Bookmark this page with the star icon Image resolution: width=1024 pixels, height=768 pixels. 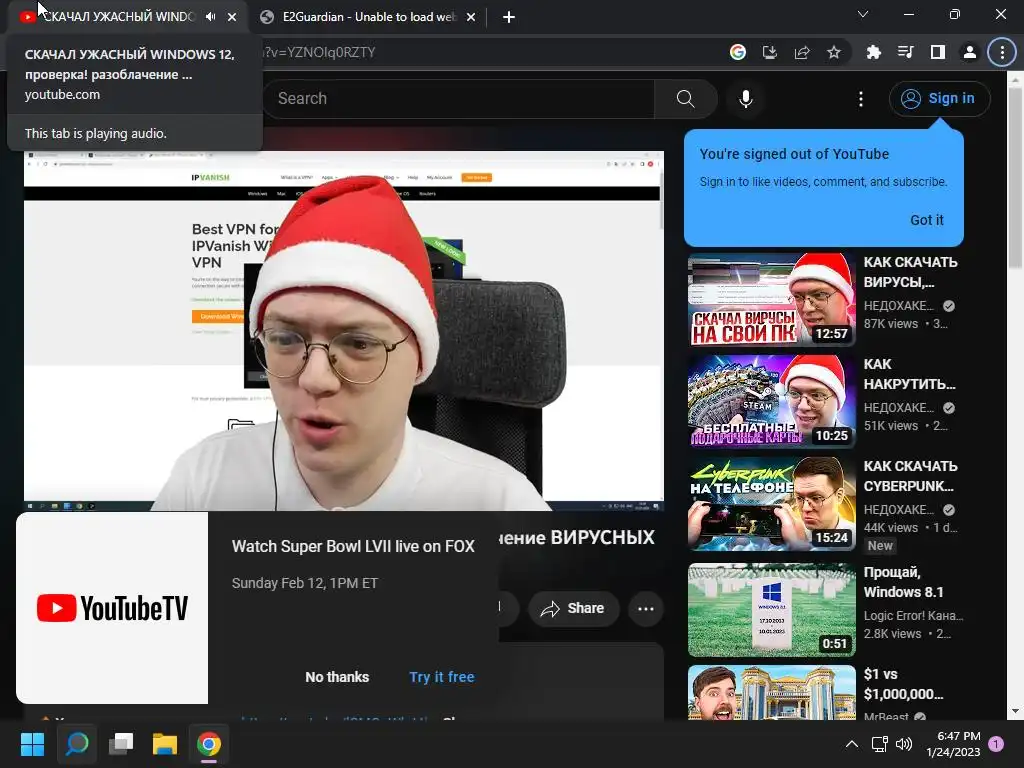click(834, 52)
